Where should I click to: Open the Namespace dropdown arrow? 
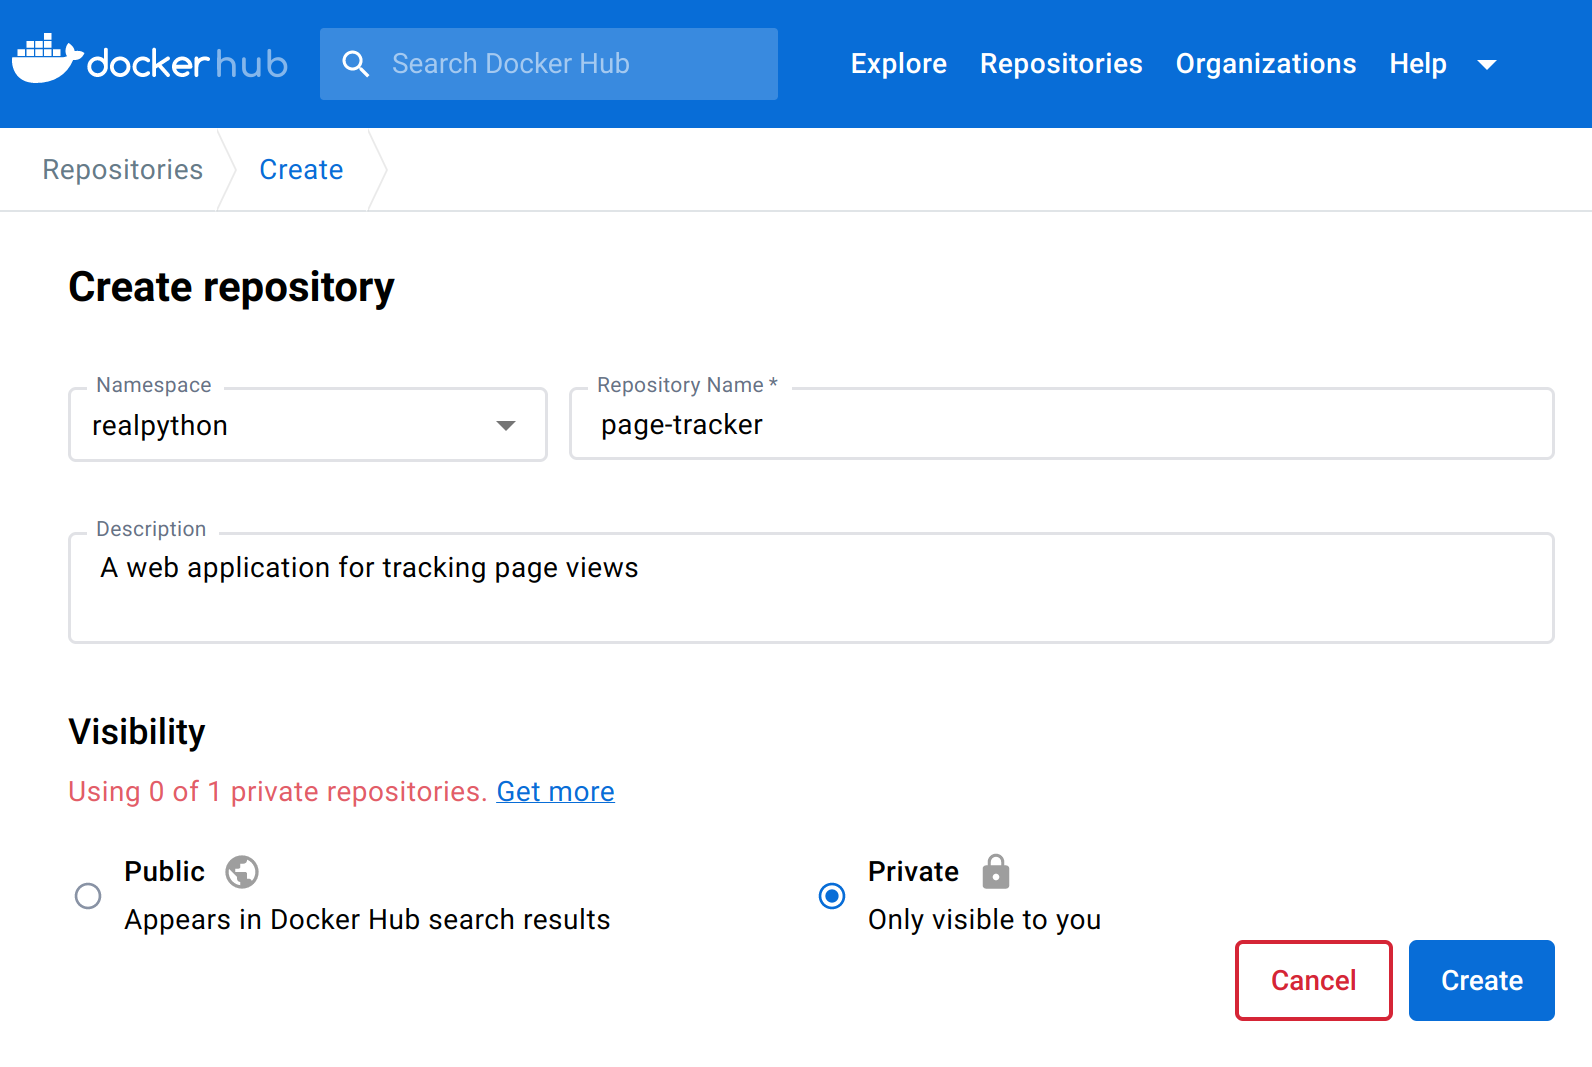point(506,426)
